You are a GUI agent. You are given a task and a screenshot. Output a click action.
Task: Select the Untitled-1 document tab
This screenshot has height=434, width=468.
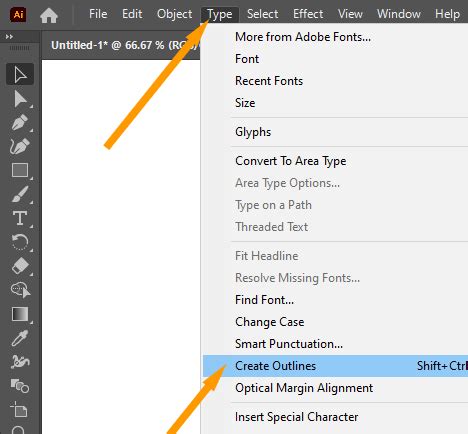121,45
